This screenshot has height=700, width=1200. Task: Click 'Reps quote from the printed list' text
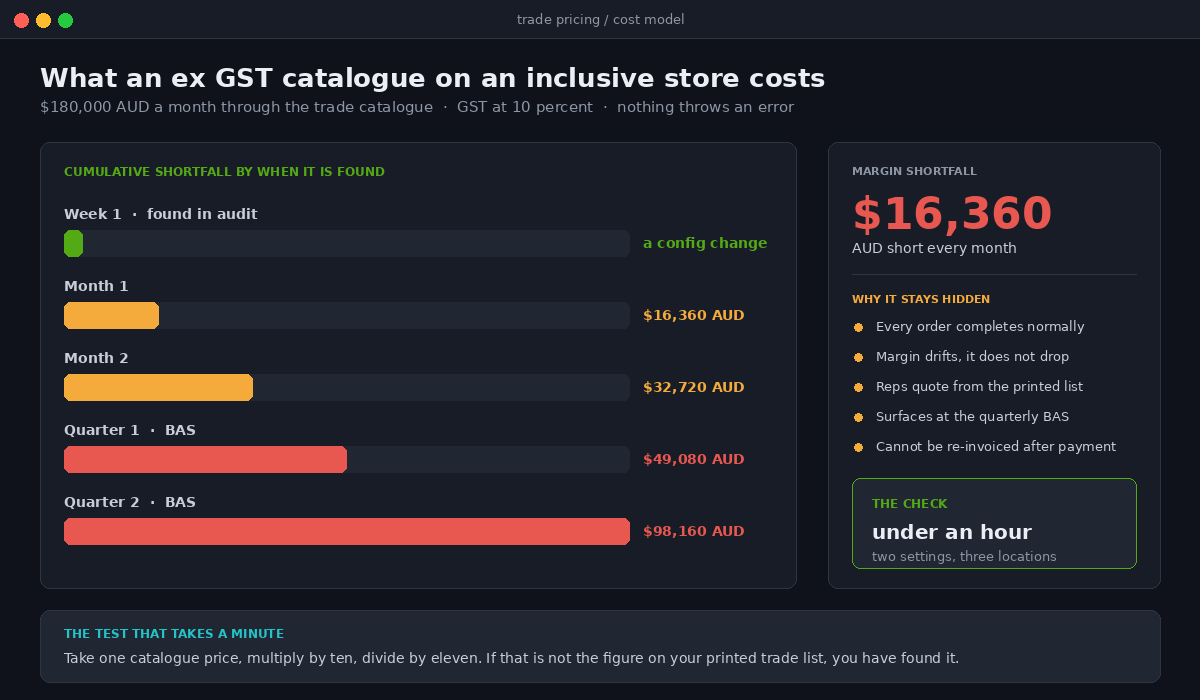979,387
